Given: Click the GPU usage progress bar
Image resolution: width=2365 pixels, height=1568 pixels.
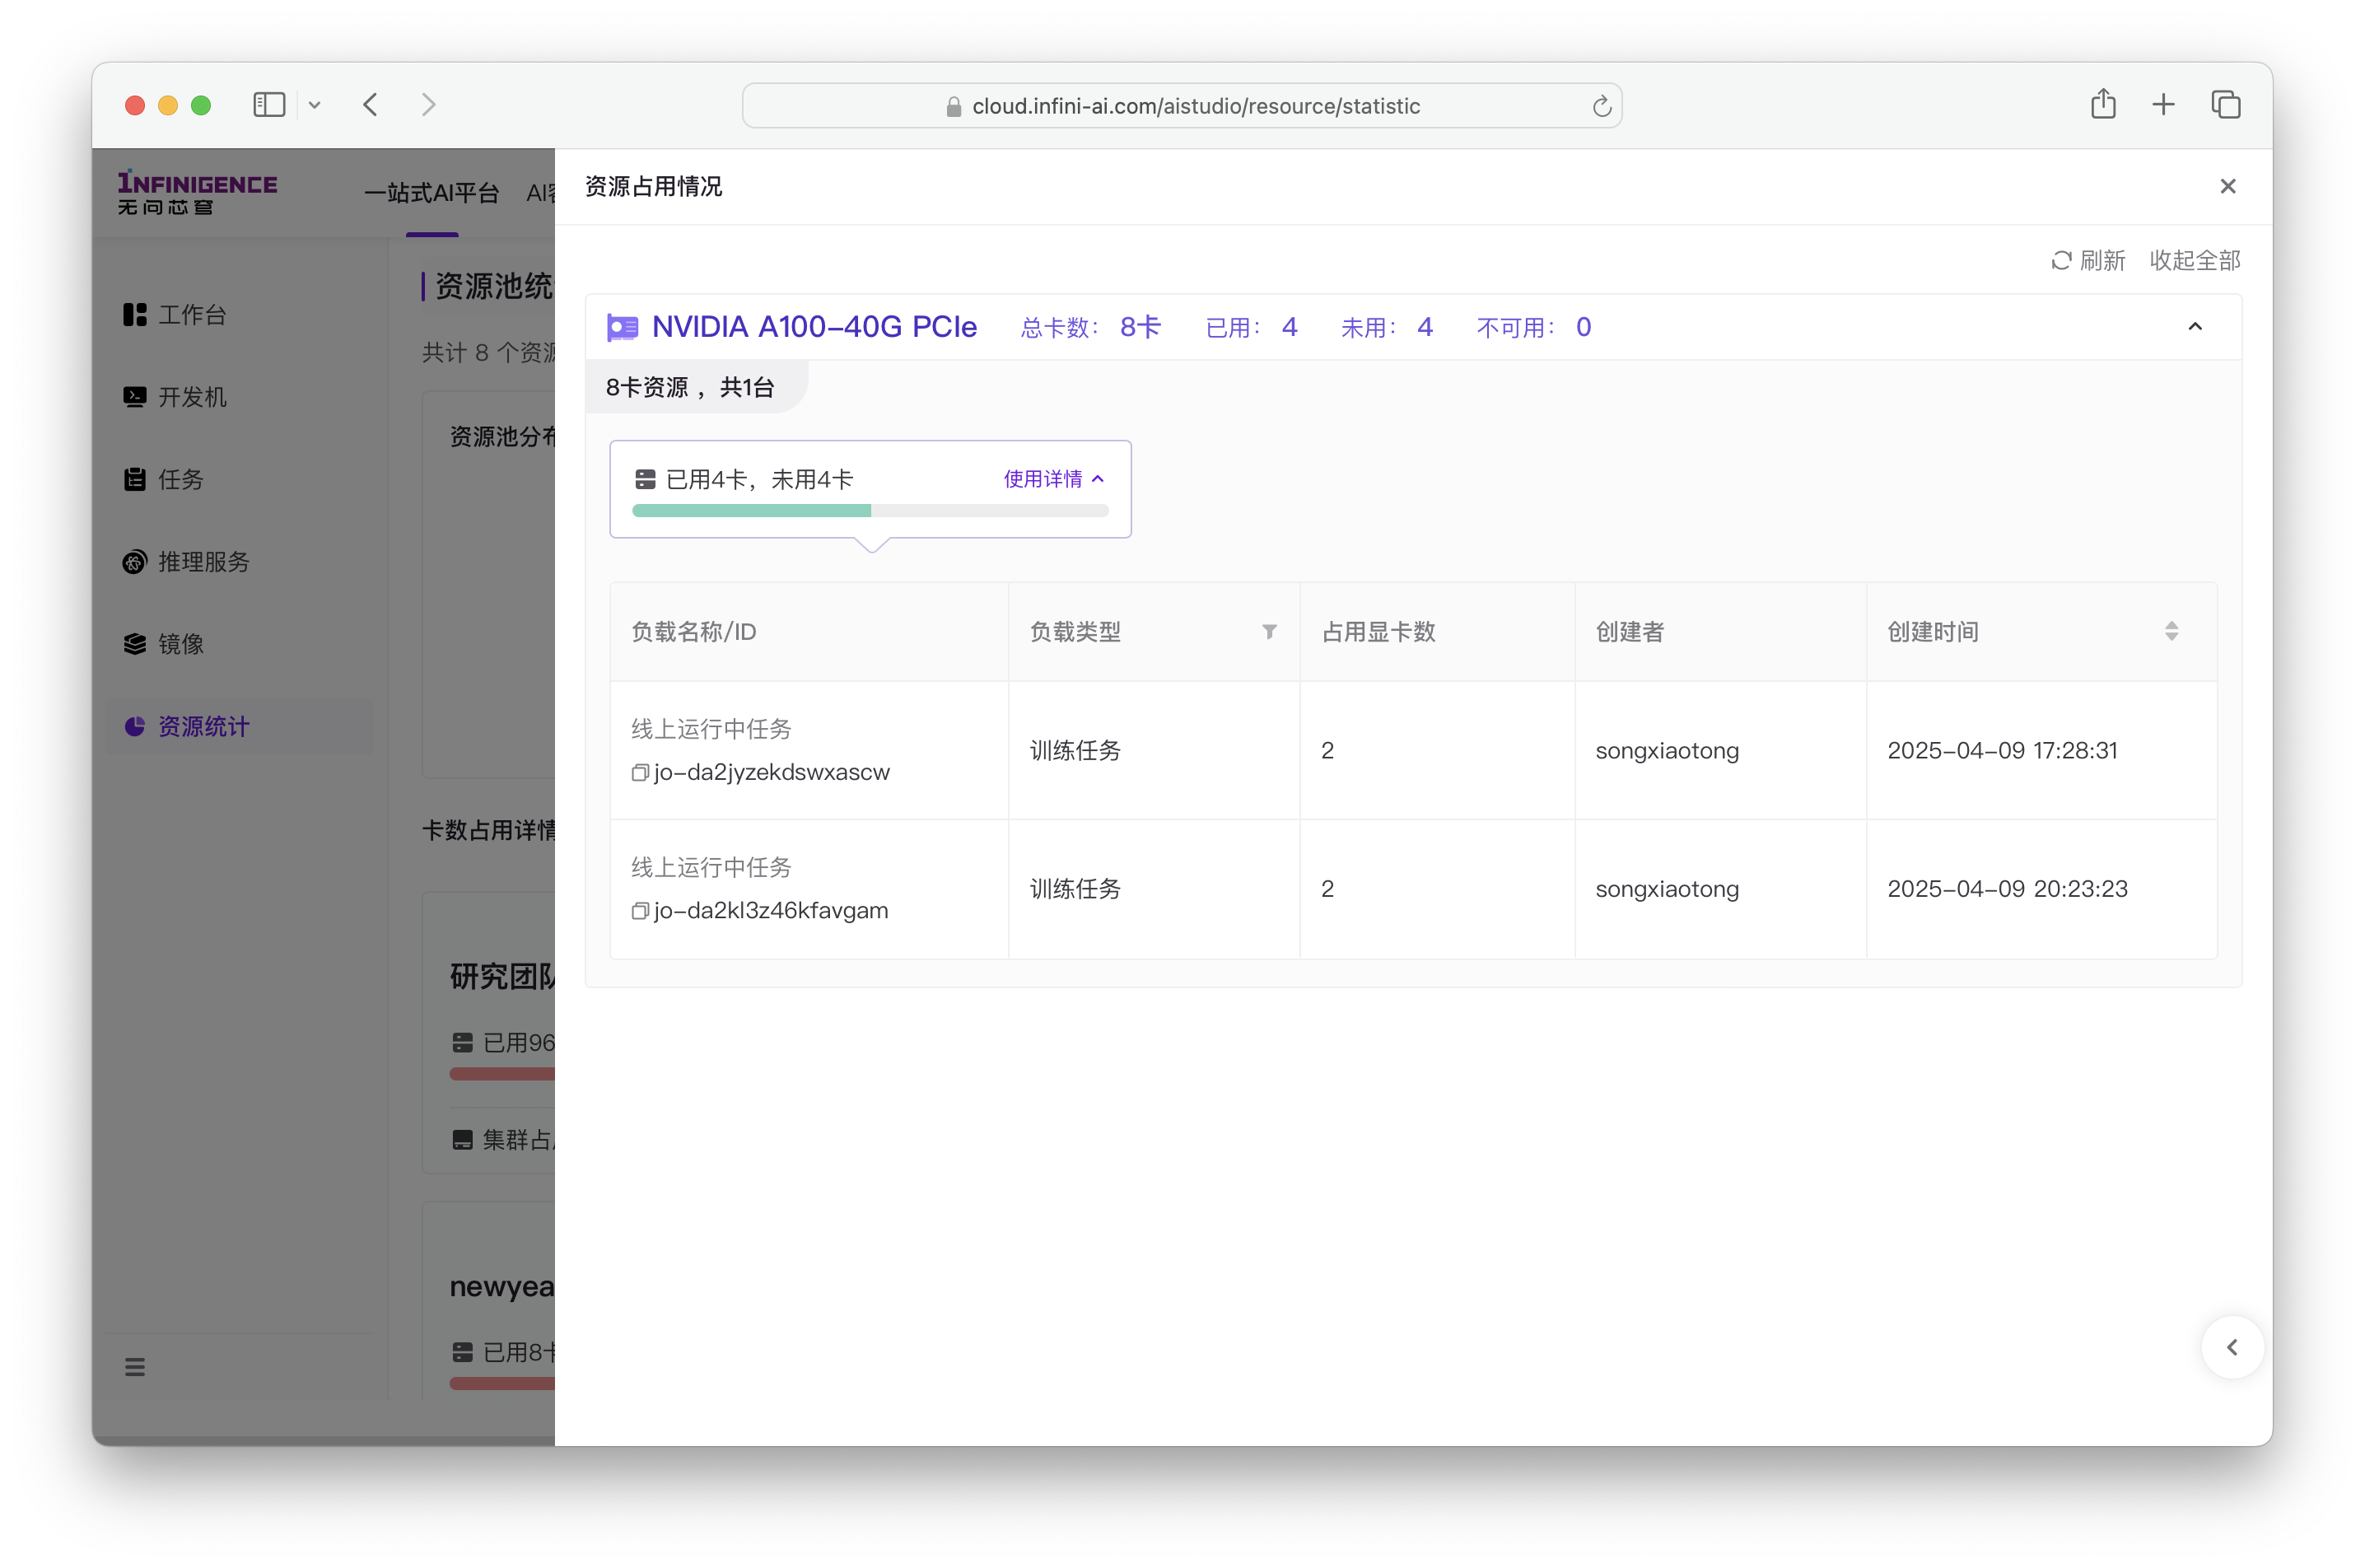Looking at the screenshot, I should (x=870, y=511).
